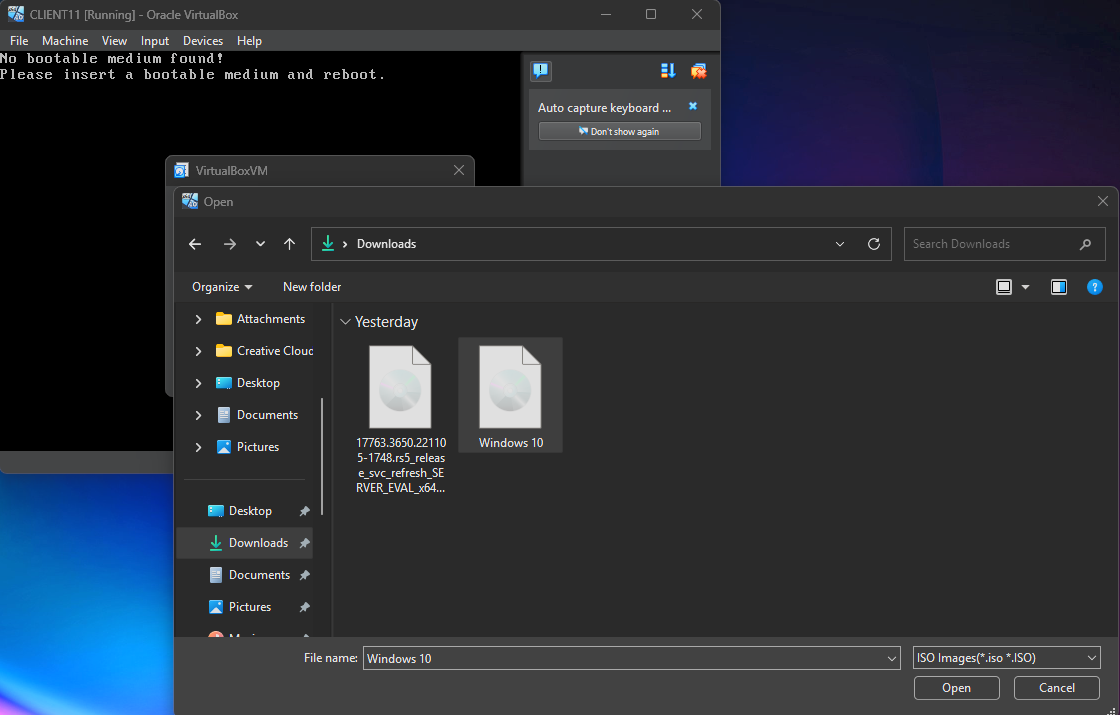This screenshot has height=715, width=1120.
Task: Select the Windows 10 ISO file
Action: pyautogui.click(x=510, y=395)
